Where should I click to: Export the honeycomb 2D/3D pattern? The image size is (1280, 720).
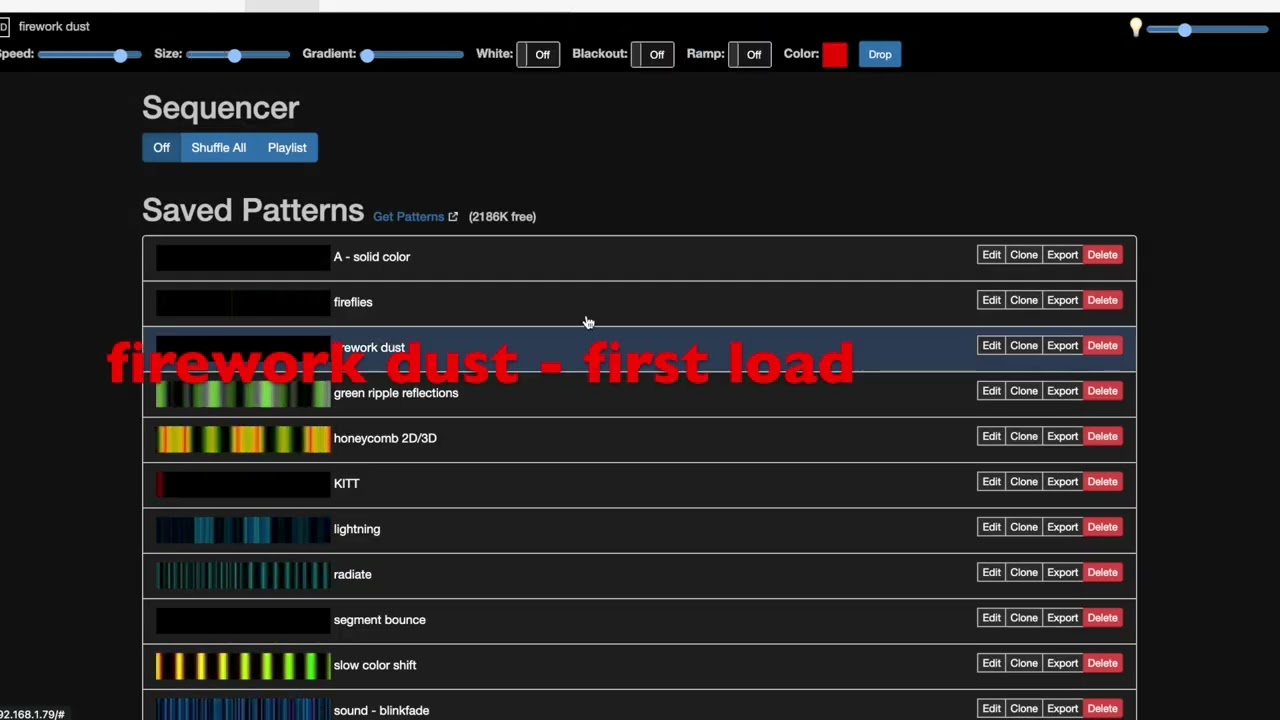point(1063,436)
